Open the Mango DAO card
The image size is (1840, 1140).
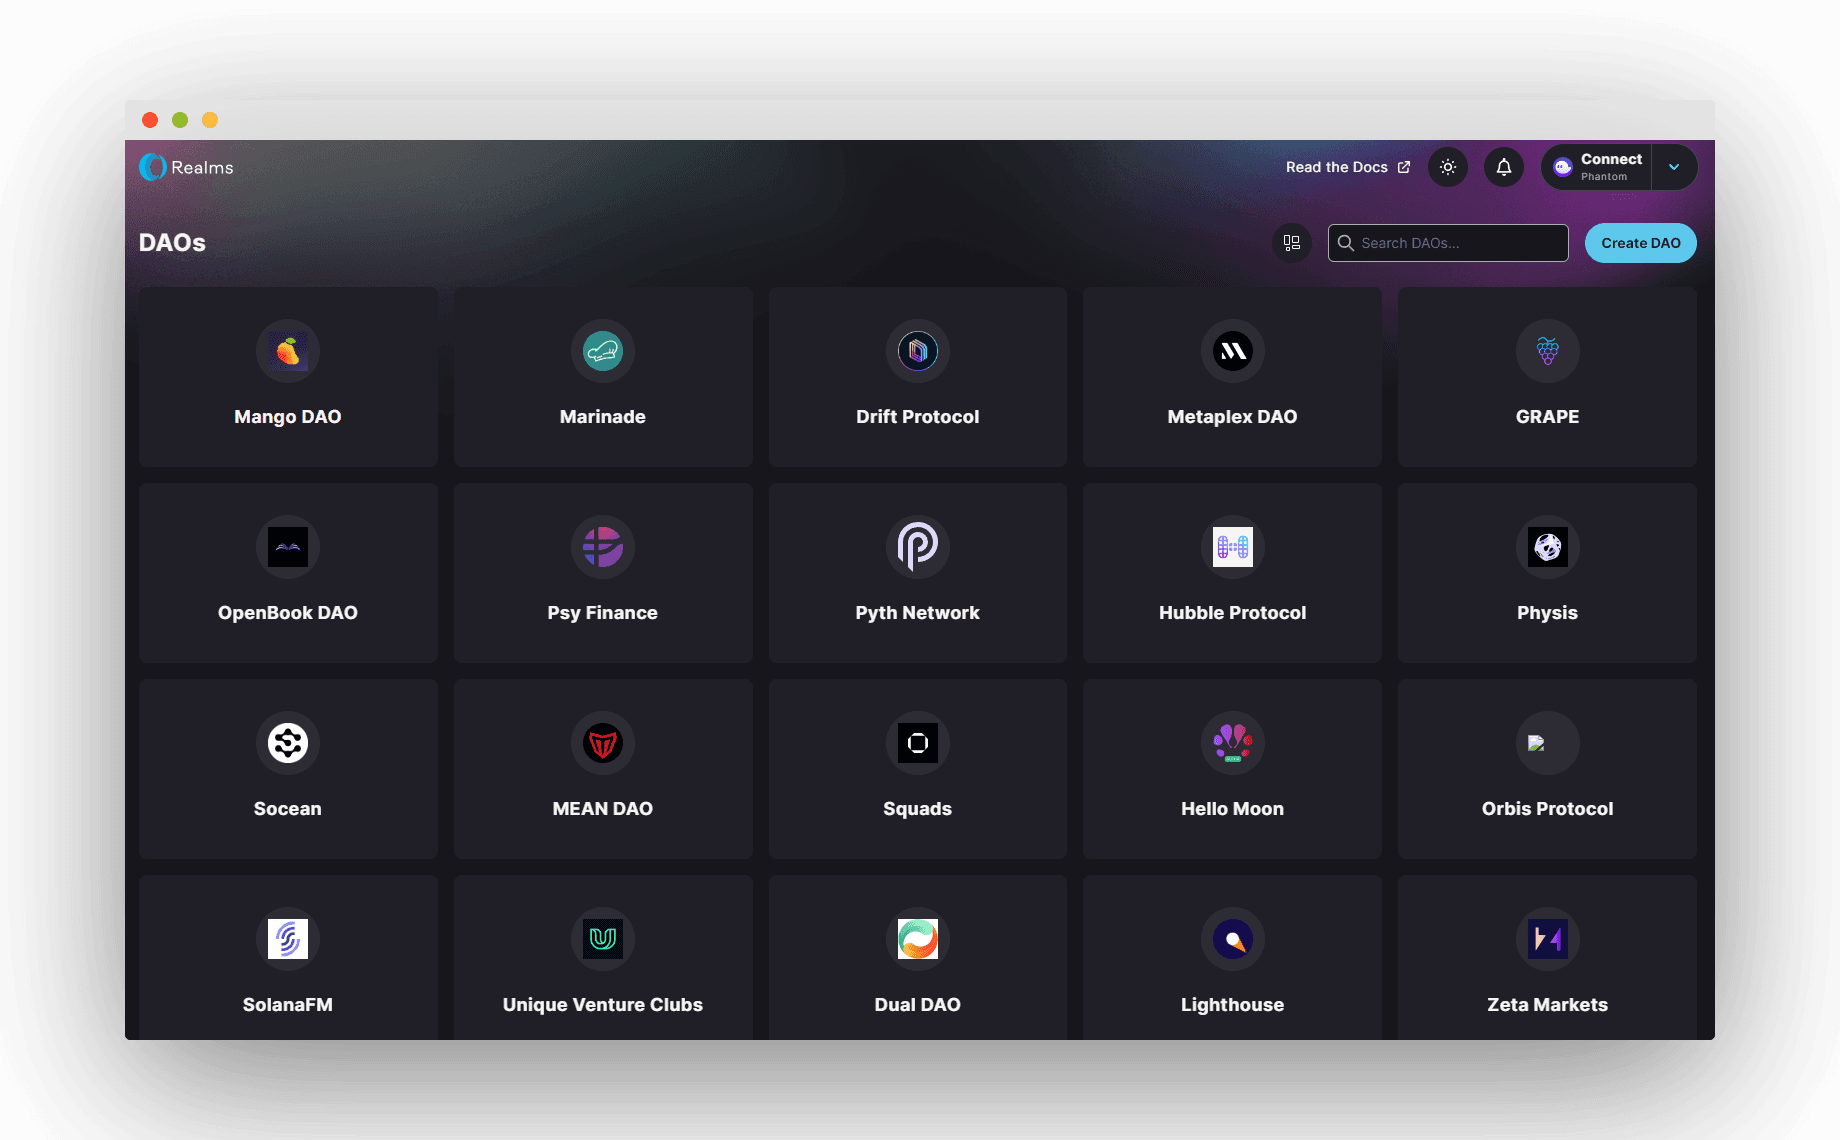pyautogui.click(x=287, y=377)
